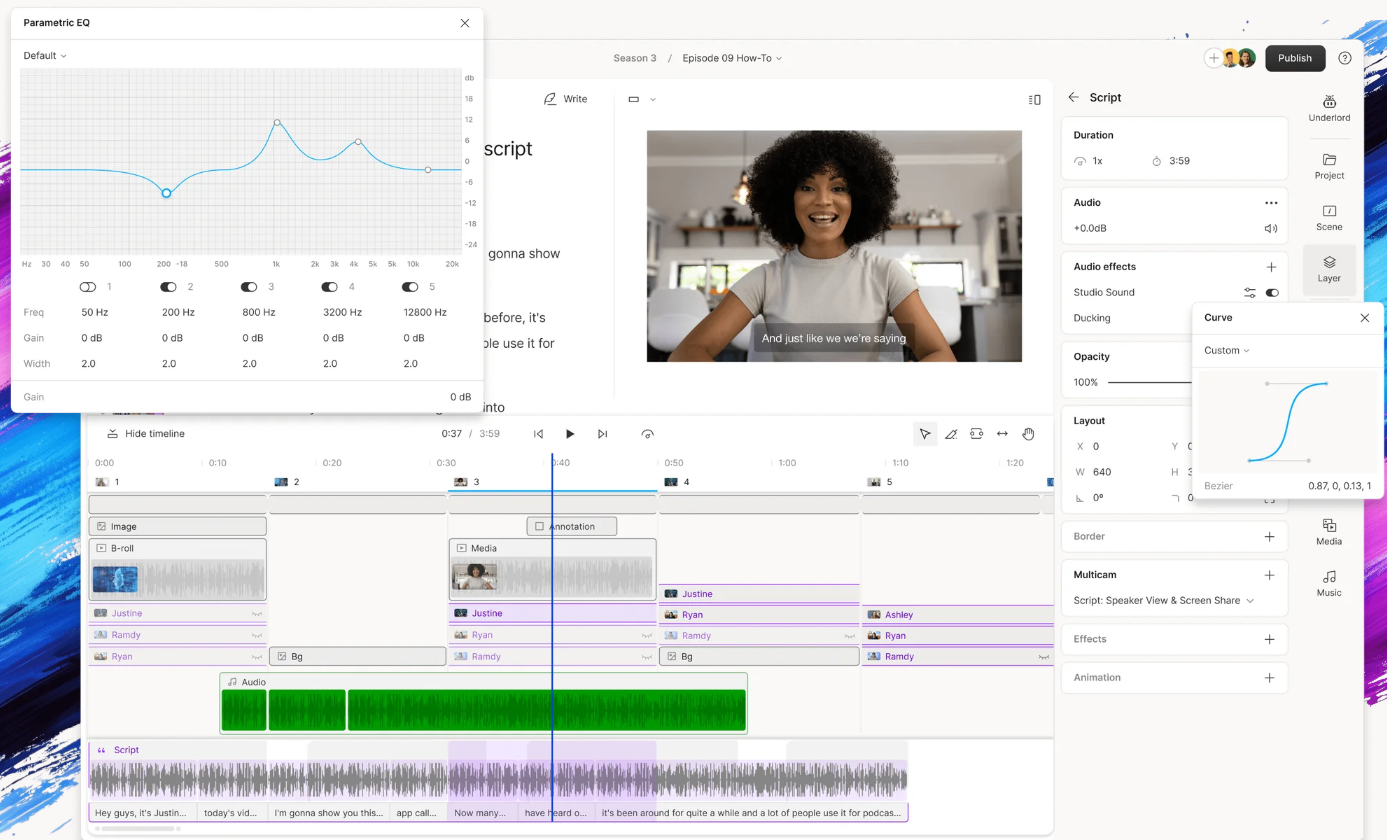Viewport: 1387px width, 840px height.
Task: Turn off the Studio Sound switch
Action: point(1272,292)
